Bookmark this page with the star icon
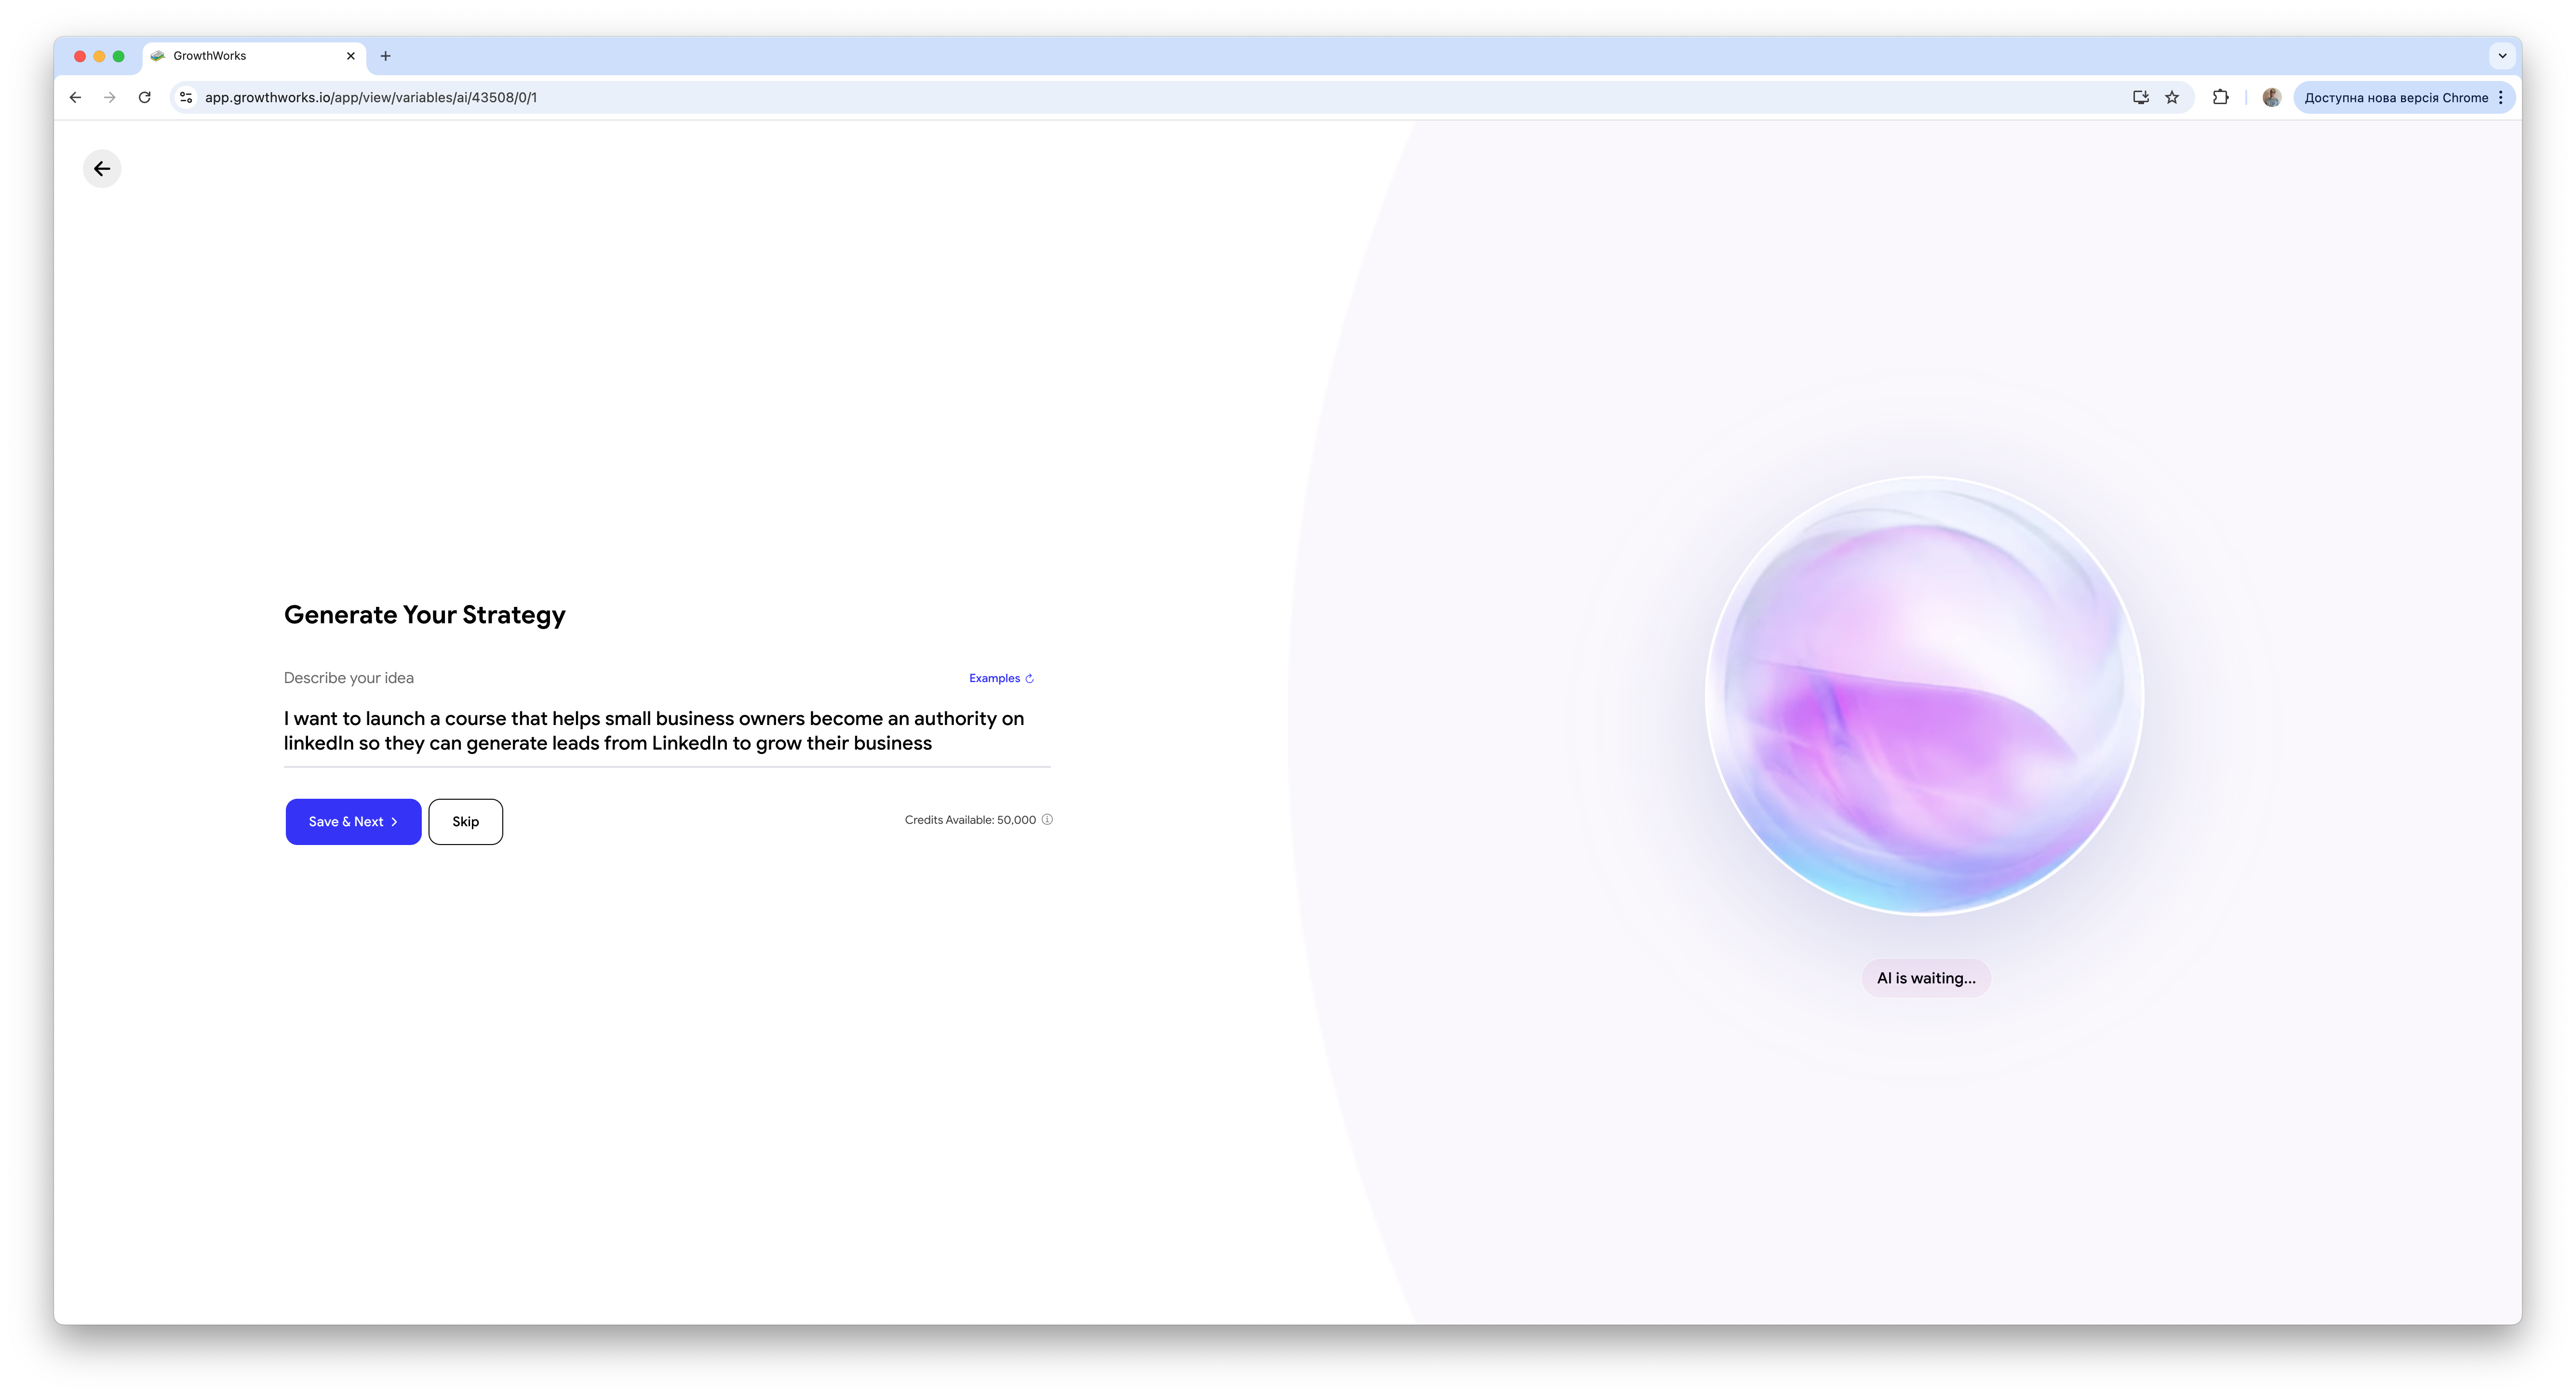Image resolution: width=2576 pixels, height=1396 pixels. click(2172, 97)
